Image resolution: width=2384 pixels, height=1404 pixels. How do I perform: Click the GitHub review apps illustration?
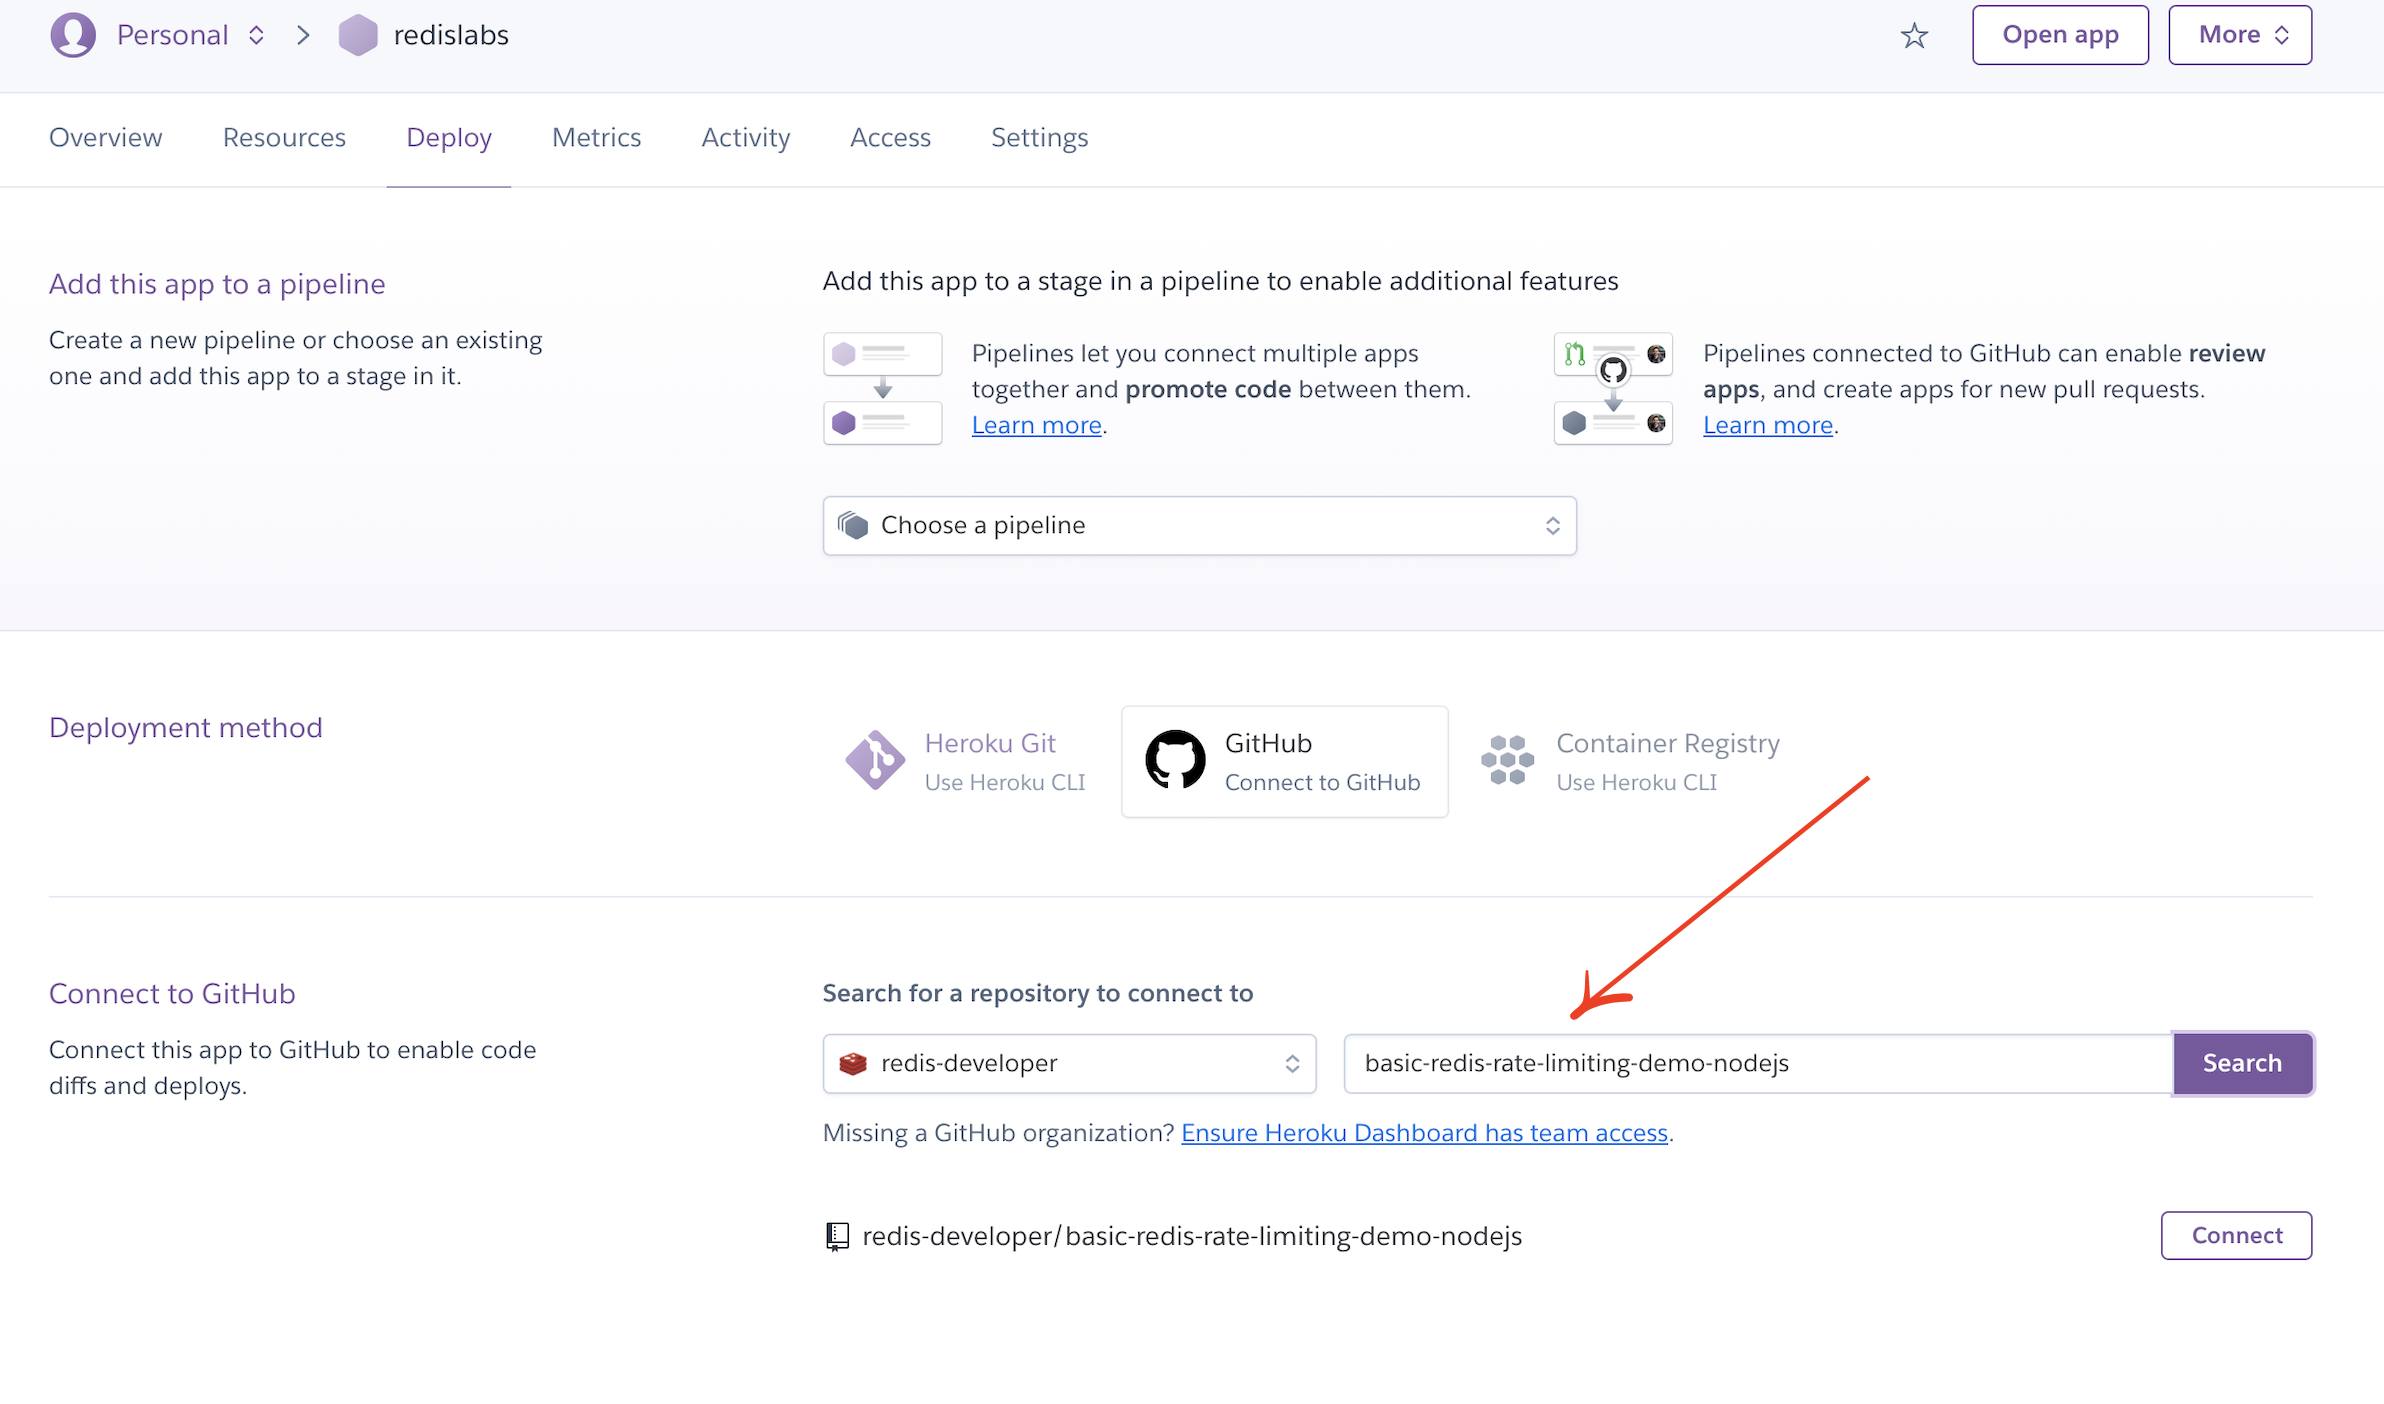(x=1613, y=388)
